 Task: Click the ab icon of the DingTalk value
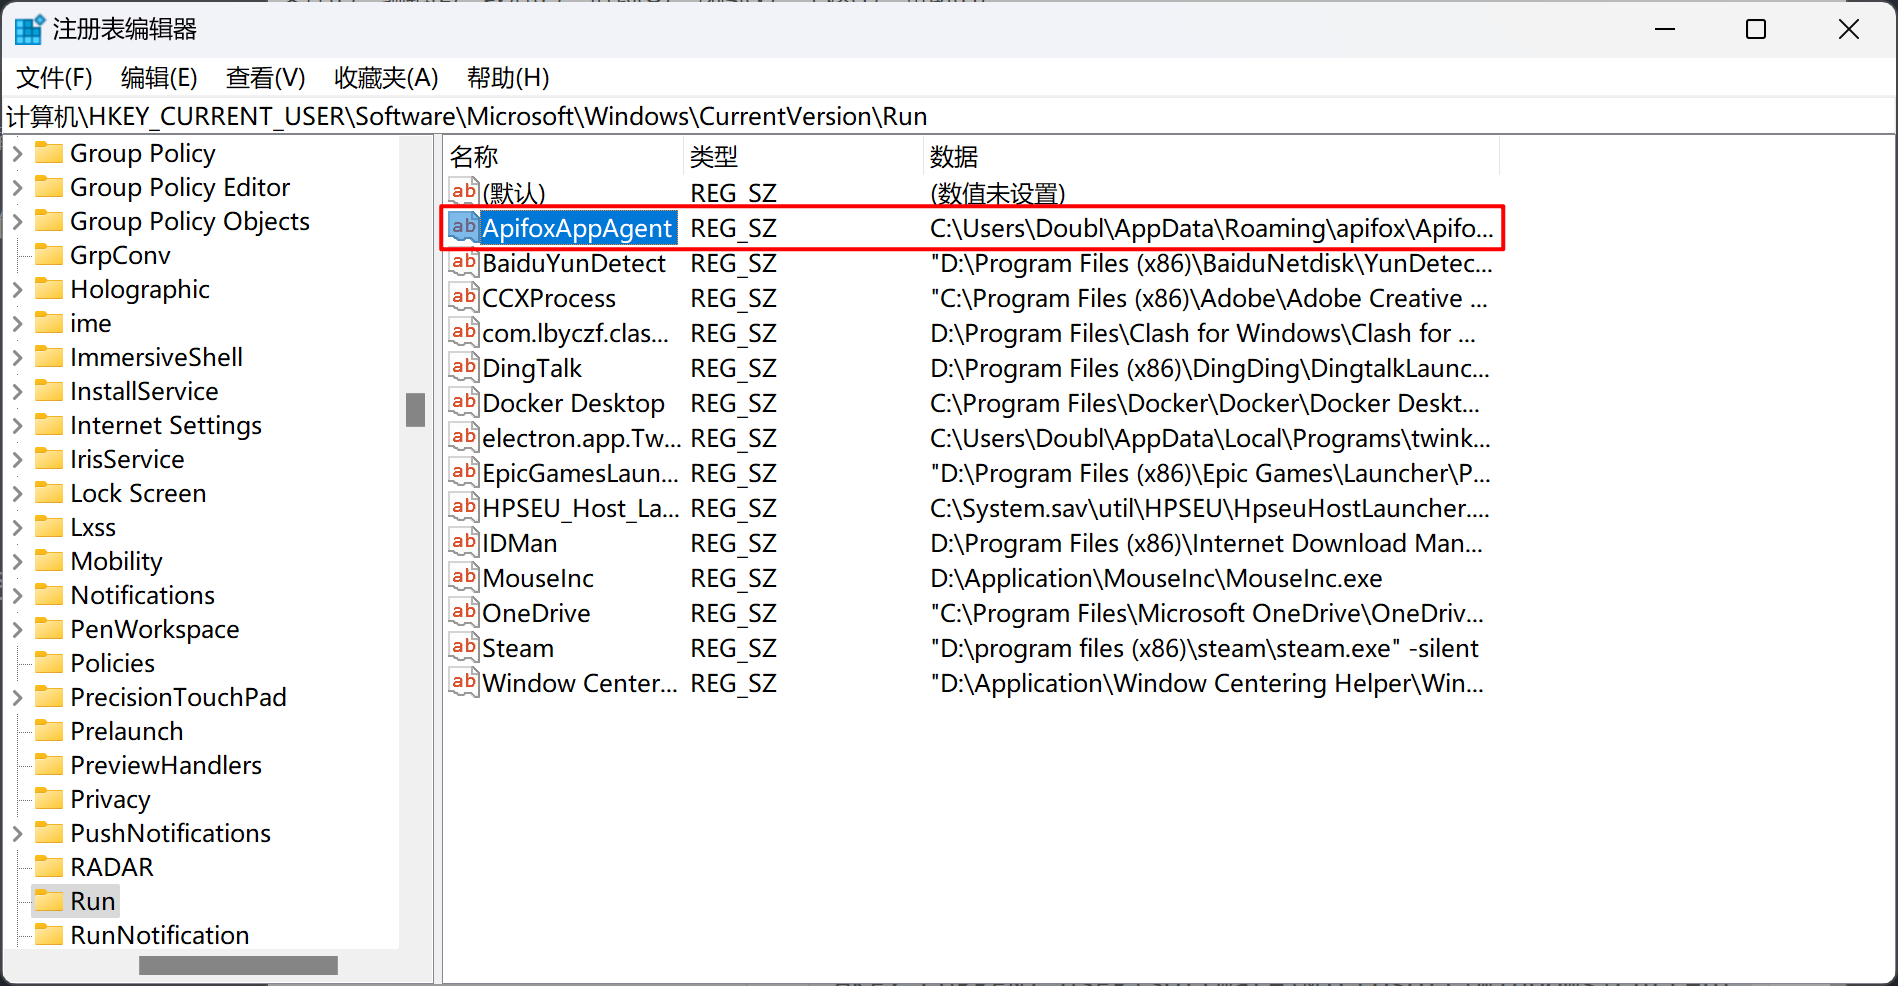463,368
